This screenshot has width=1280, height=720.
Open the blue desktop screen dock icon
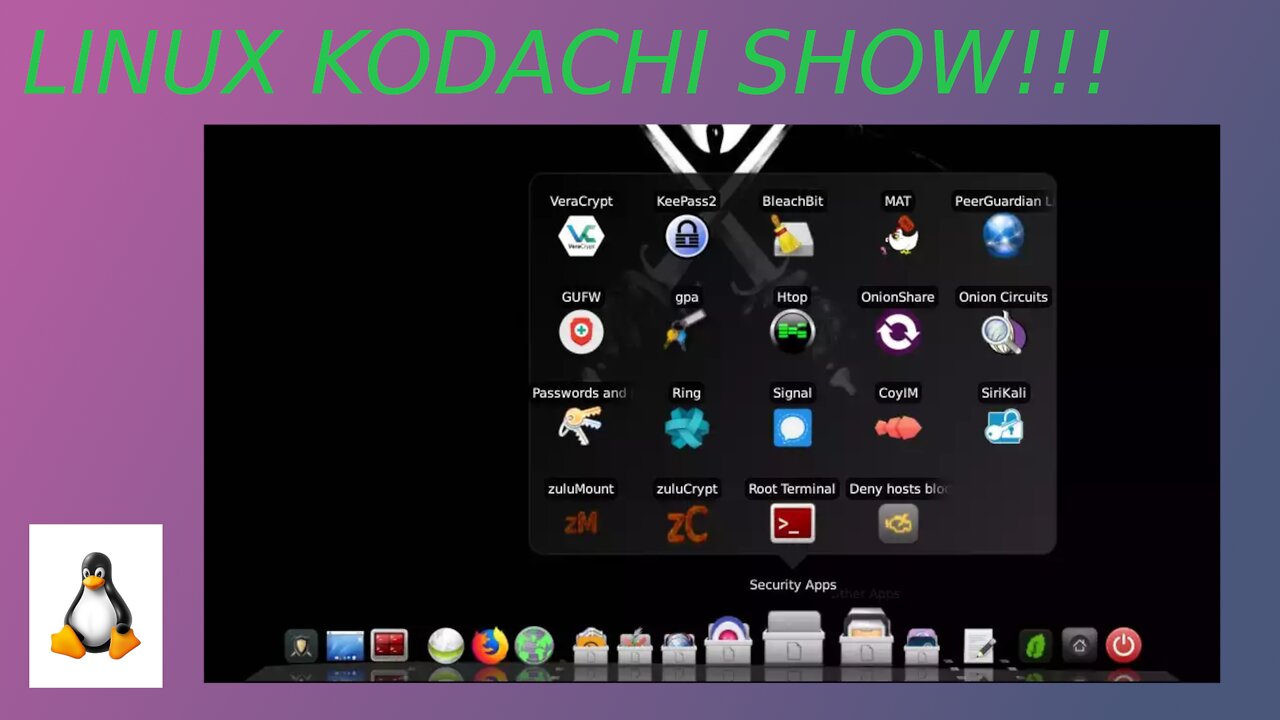(x=345, y=646)
